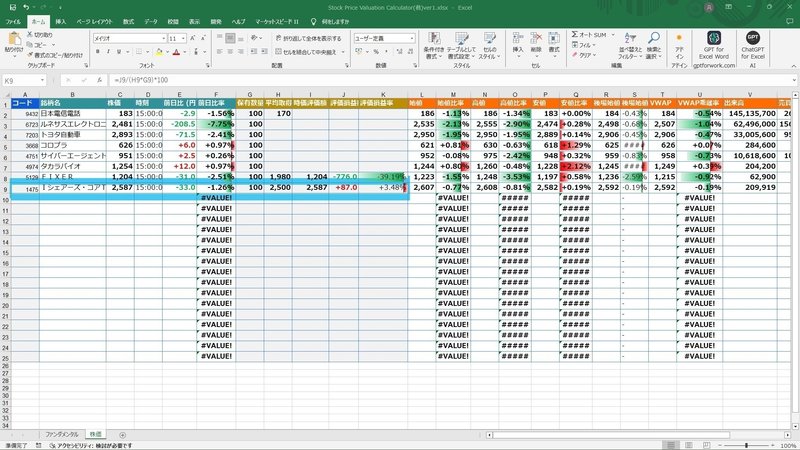Screen dimensions: 800x450
Task: Click the Paste (貼り付け) clipboard icon
Action: (x=14, y=39)
